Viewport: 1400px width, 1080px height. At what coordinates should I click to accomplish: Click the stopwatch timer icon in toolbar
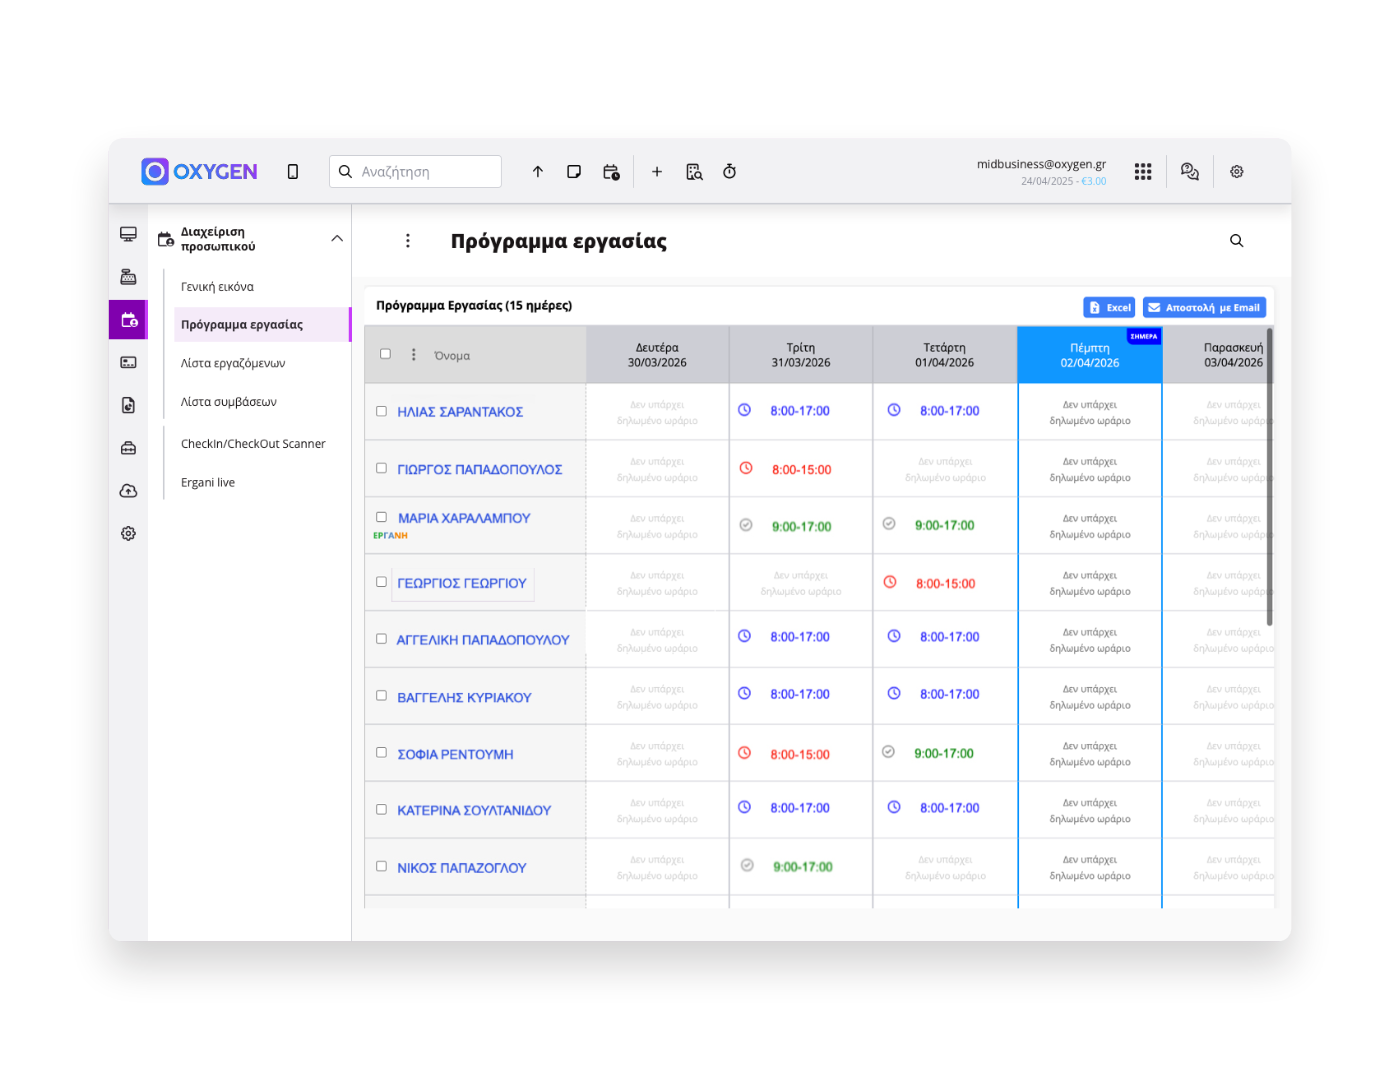tap(730, 172)
